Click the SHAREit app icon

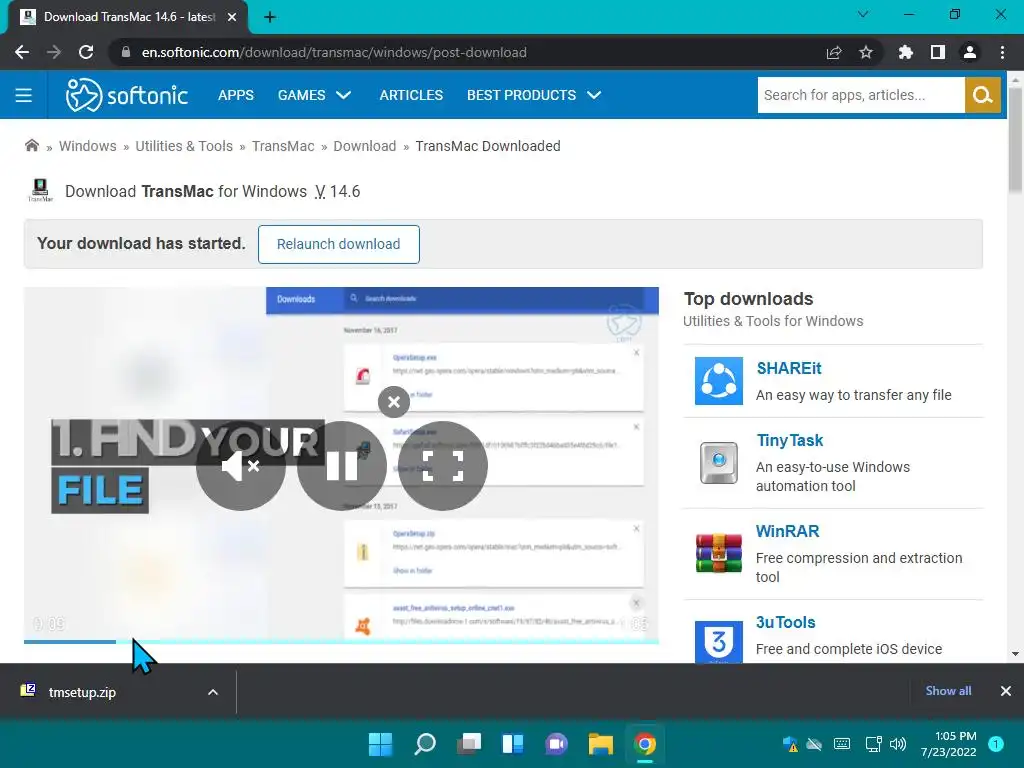pos(718,381)
